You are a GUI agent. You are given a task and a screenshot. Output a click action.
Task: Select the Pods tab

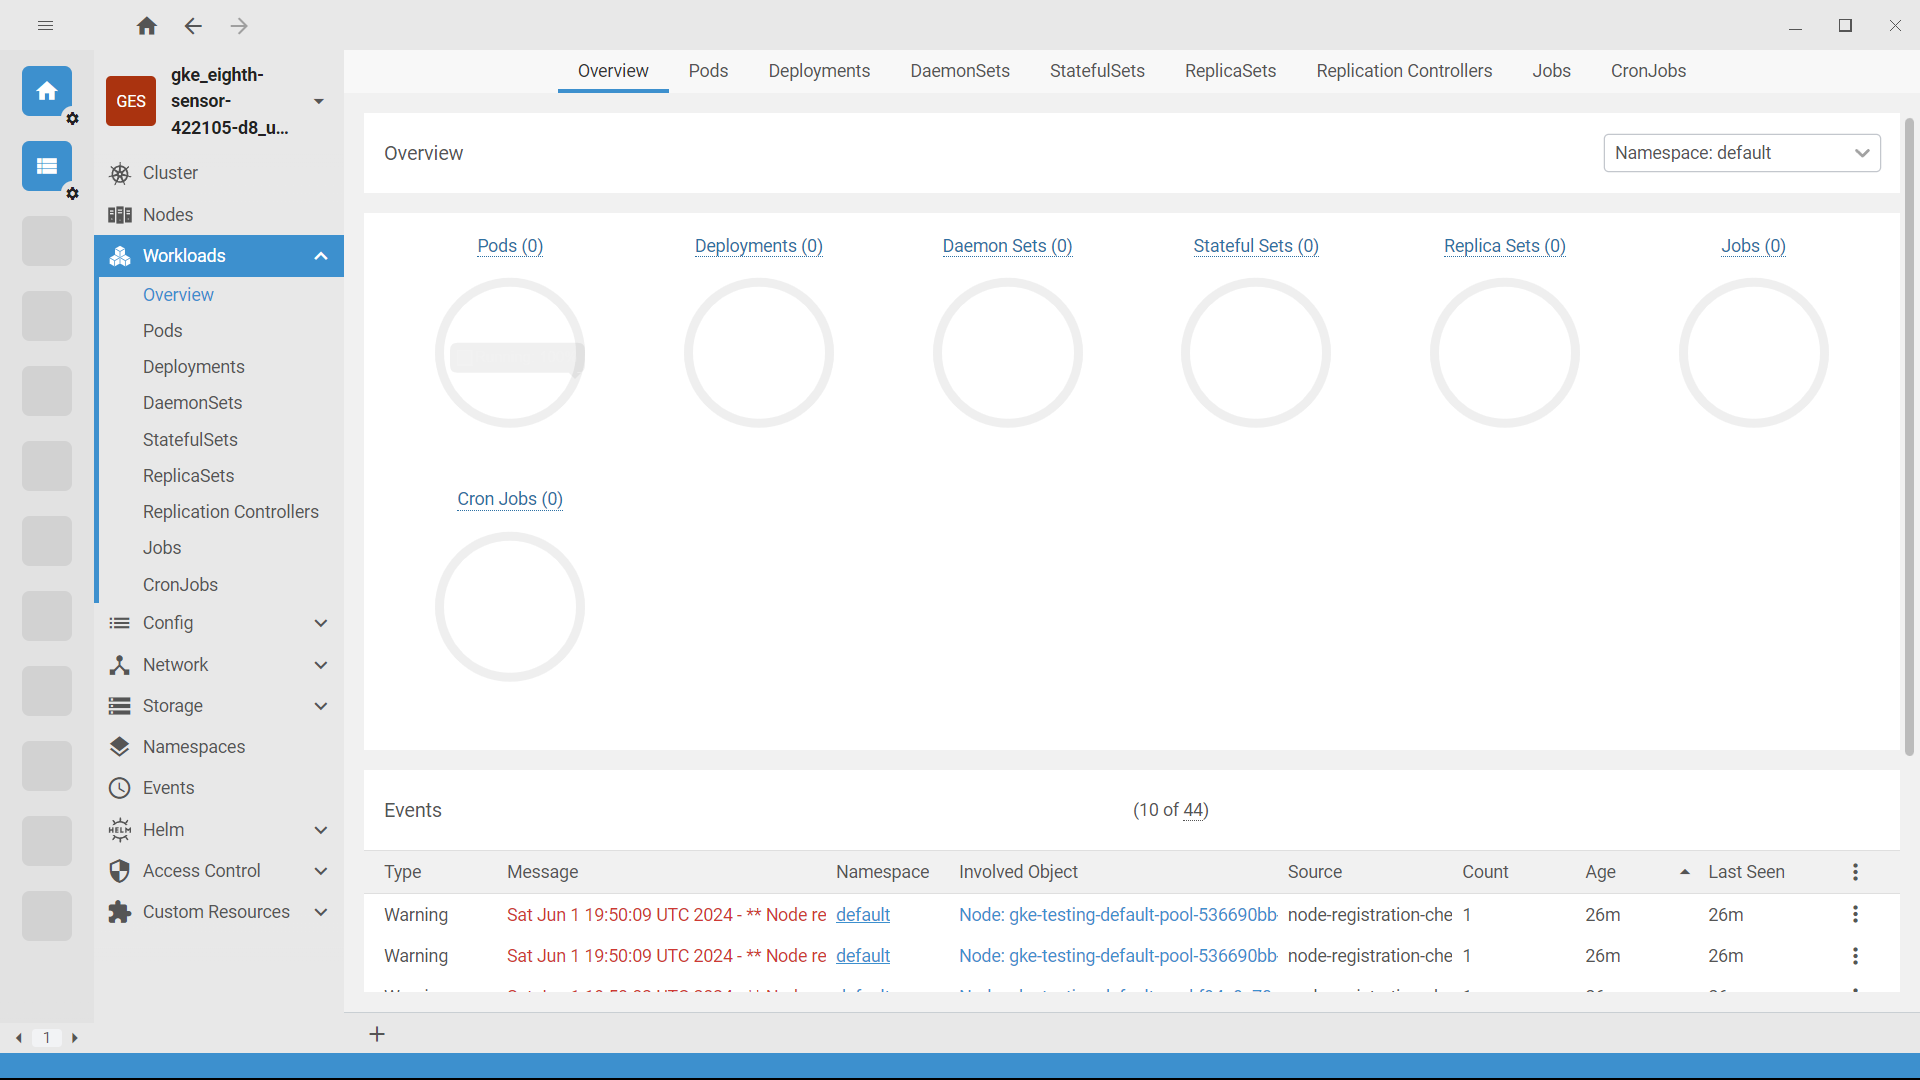coord(707,70)
